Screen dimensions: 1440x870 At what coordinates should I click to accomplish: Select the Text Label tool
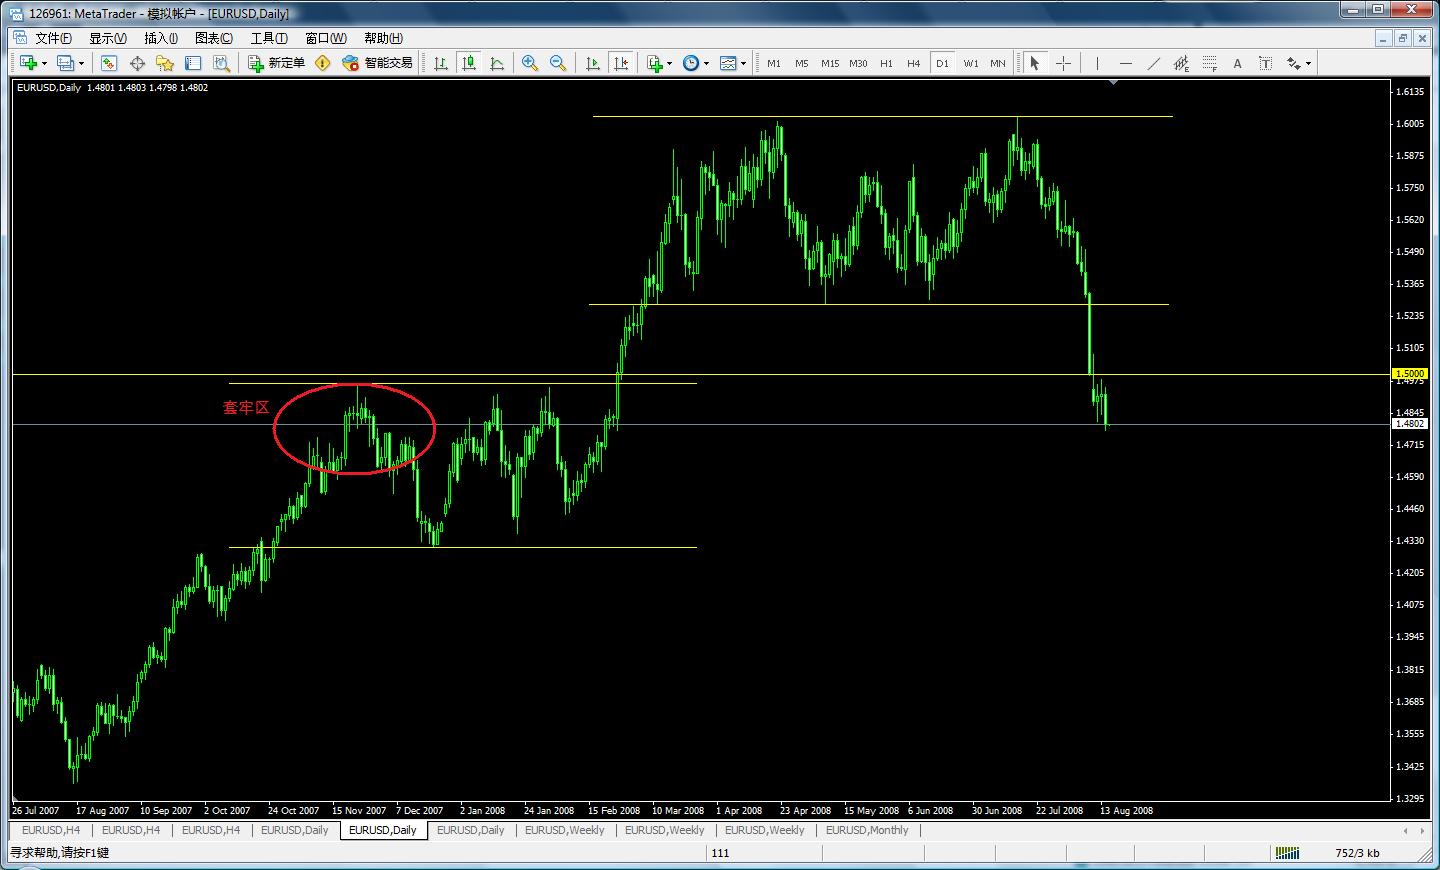pyautogui.click(x=1265, y=63)
